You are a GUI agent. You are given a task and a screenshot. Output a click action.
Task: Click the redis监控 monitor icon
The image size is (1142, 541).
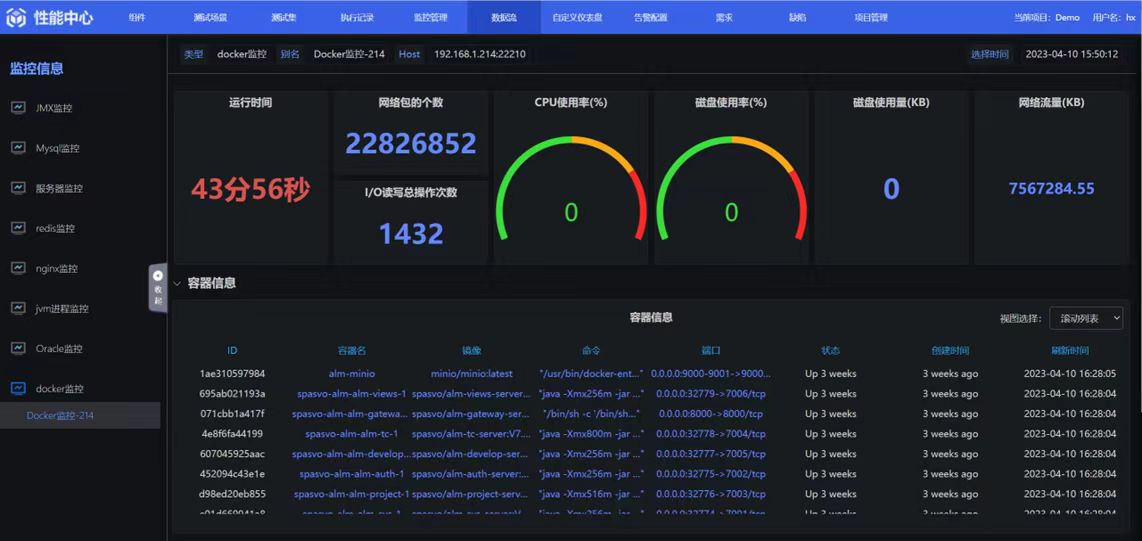[x=18, y=228]
